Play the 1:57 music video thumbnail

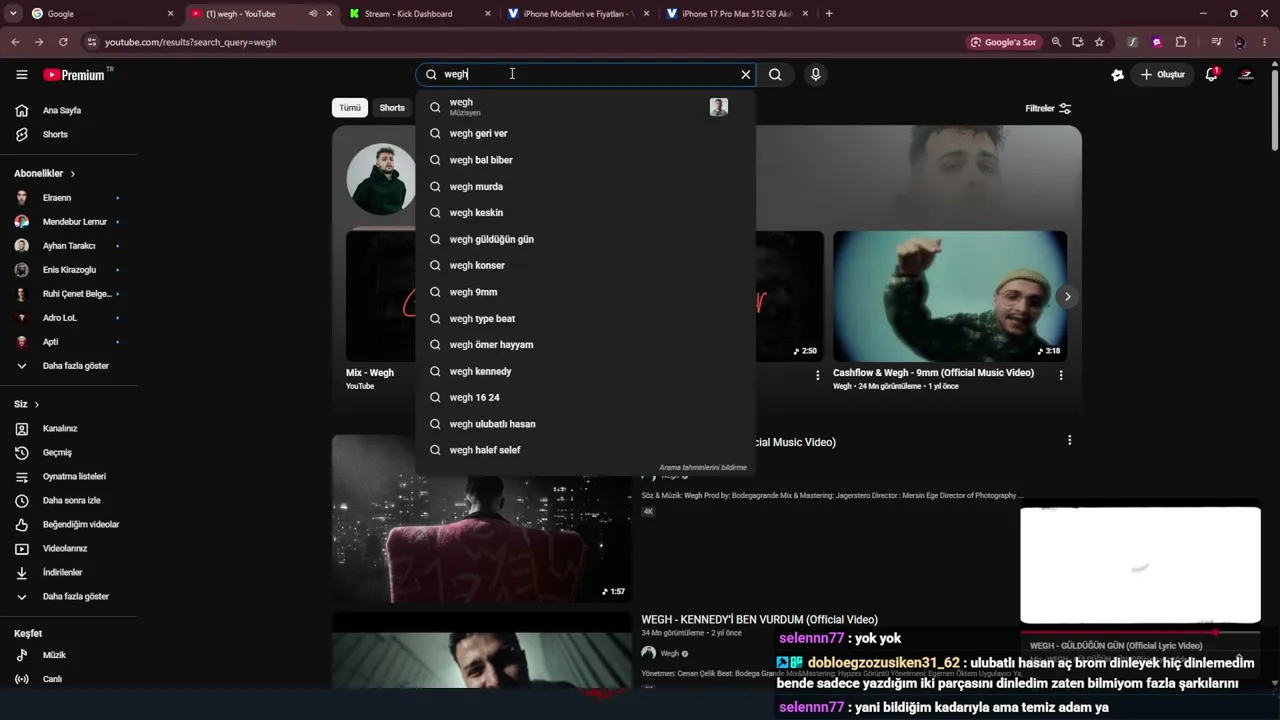(x=481, y=518)
